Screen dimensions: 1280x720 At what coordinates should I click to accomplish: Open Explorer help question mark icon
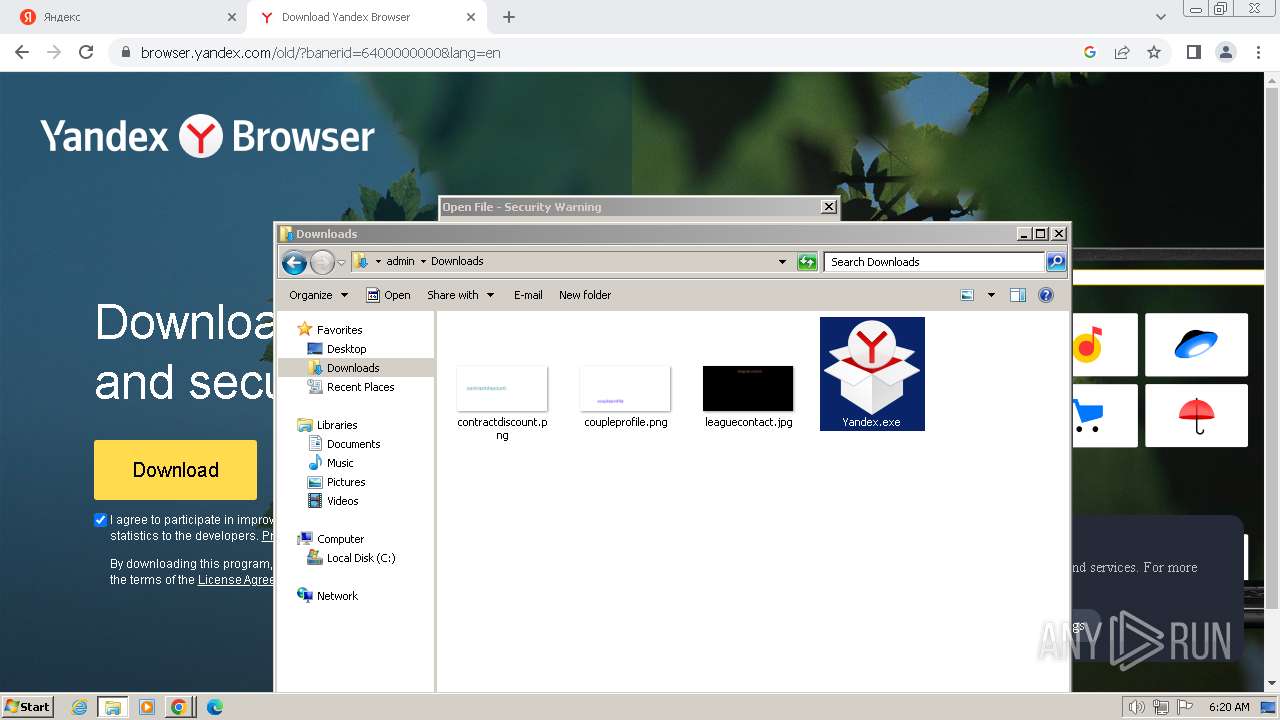pos(1046,295)
